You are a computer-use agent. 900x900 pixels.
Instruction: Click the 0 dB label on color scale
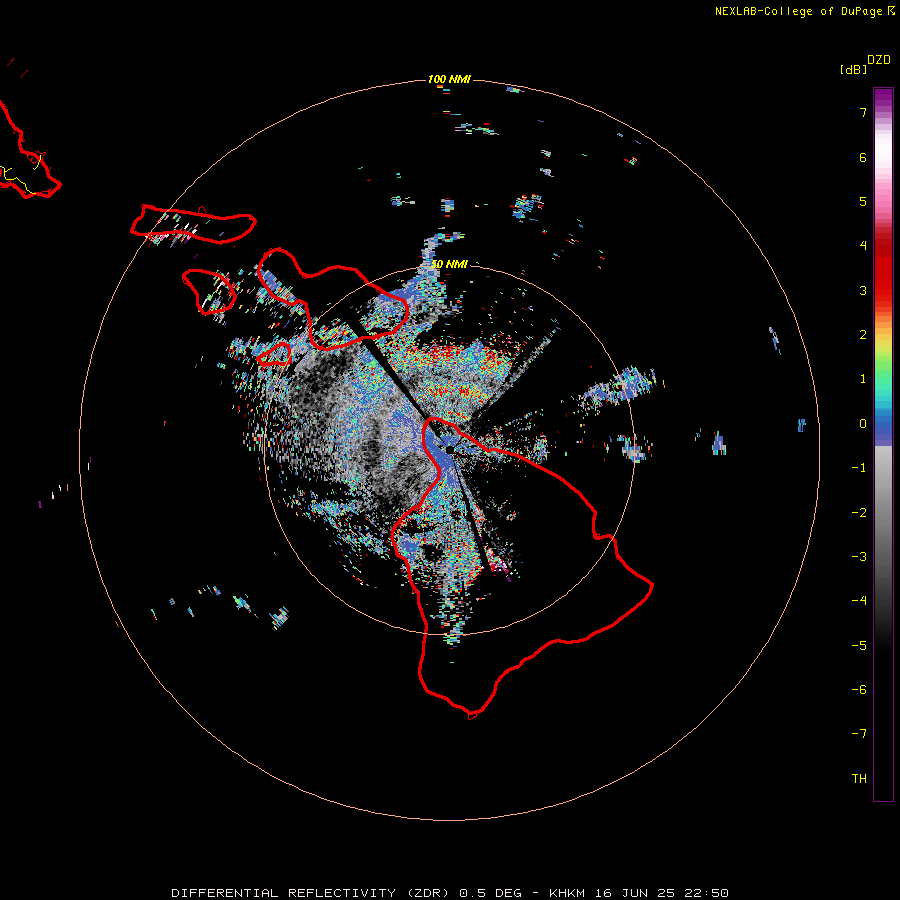point(863,424)
